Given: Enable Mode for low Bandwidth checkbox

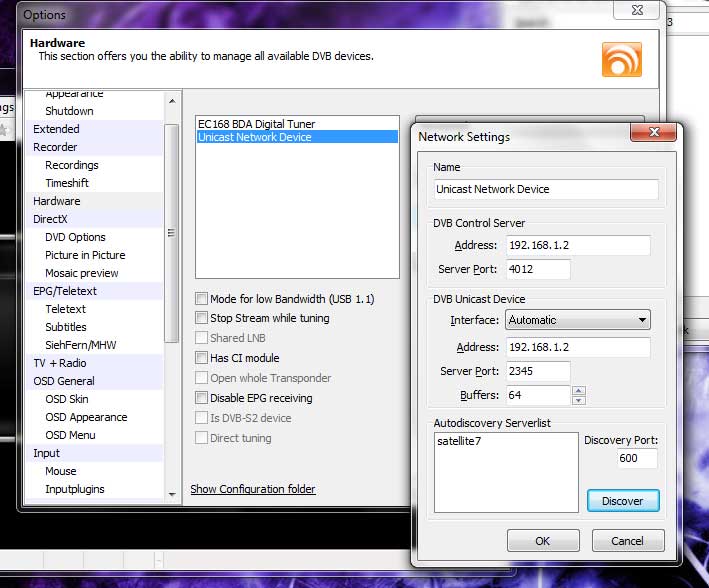Looking at the screenshot, I should [x=202, y=298].
